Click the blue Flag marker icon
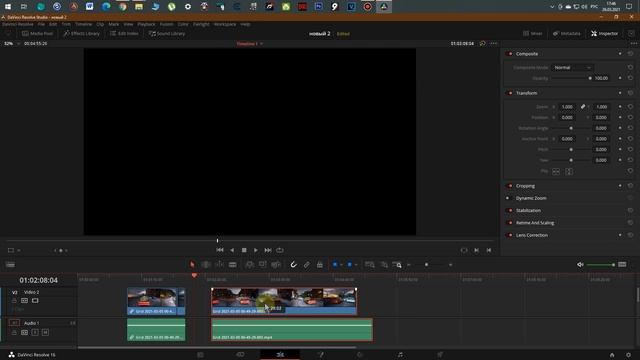Image resolution: width=640 pixels, height=360 pixels. (x=335, y=265)
